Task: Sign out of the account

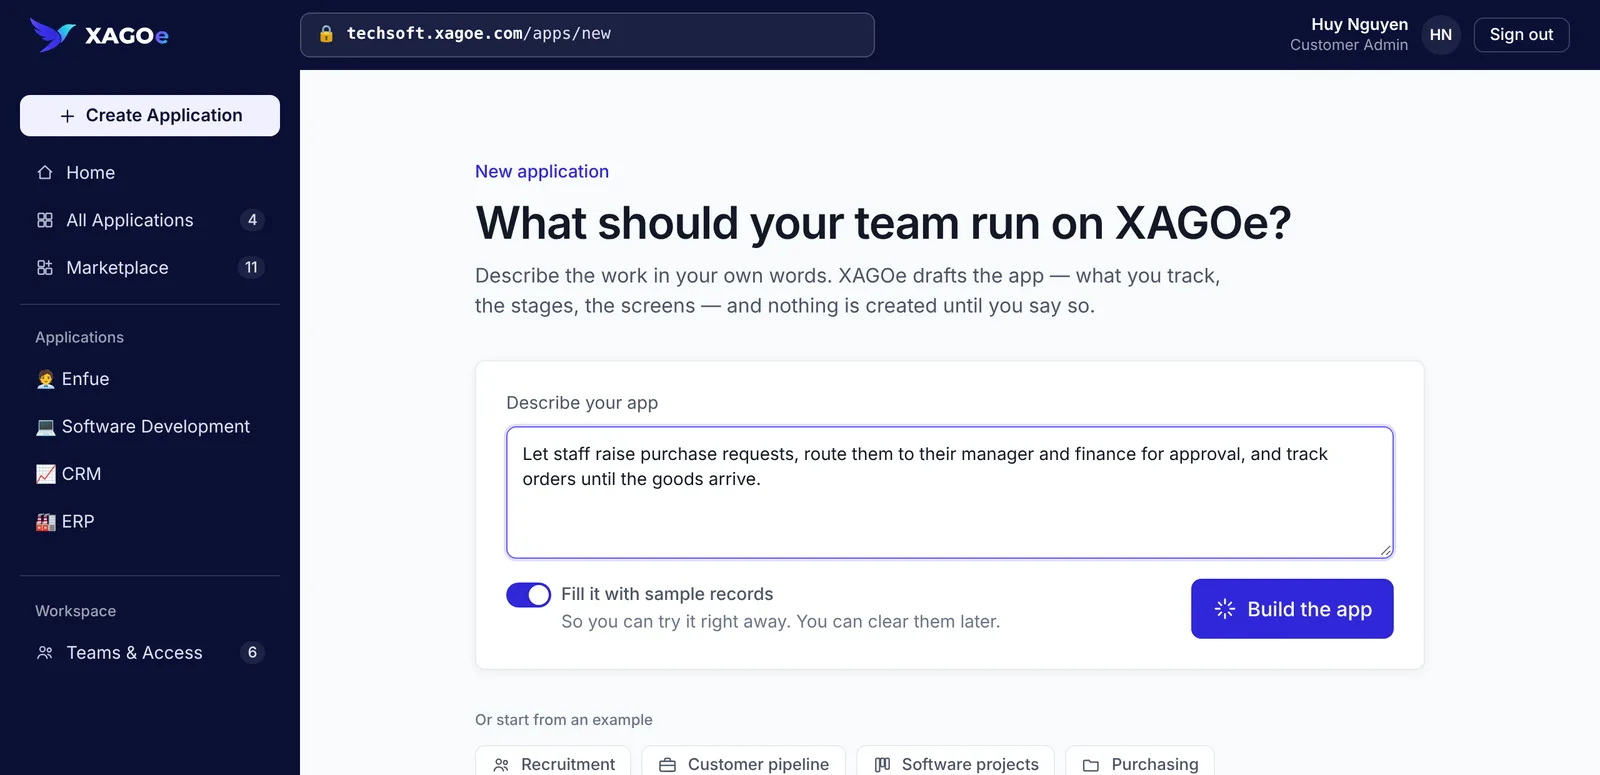Action: [1521, 35]
